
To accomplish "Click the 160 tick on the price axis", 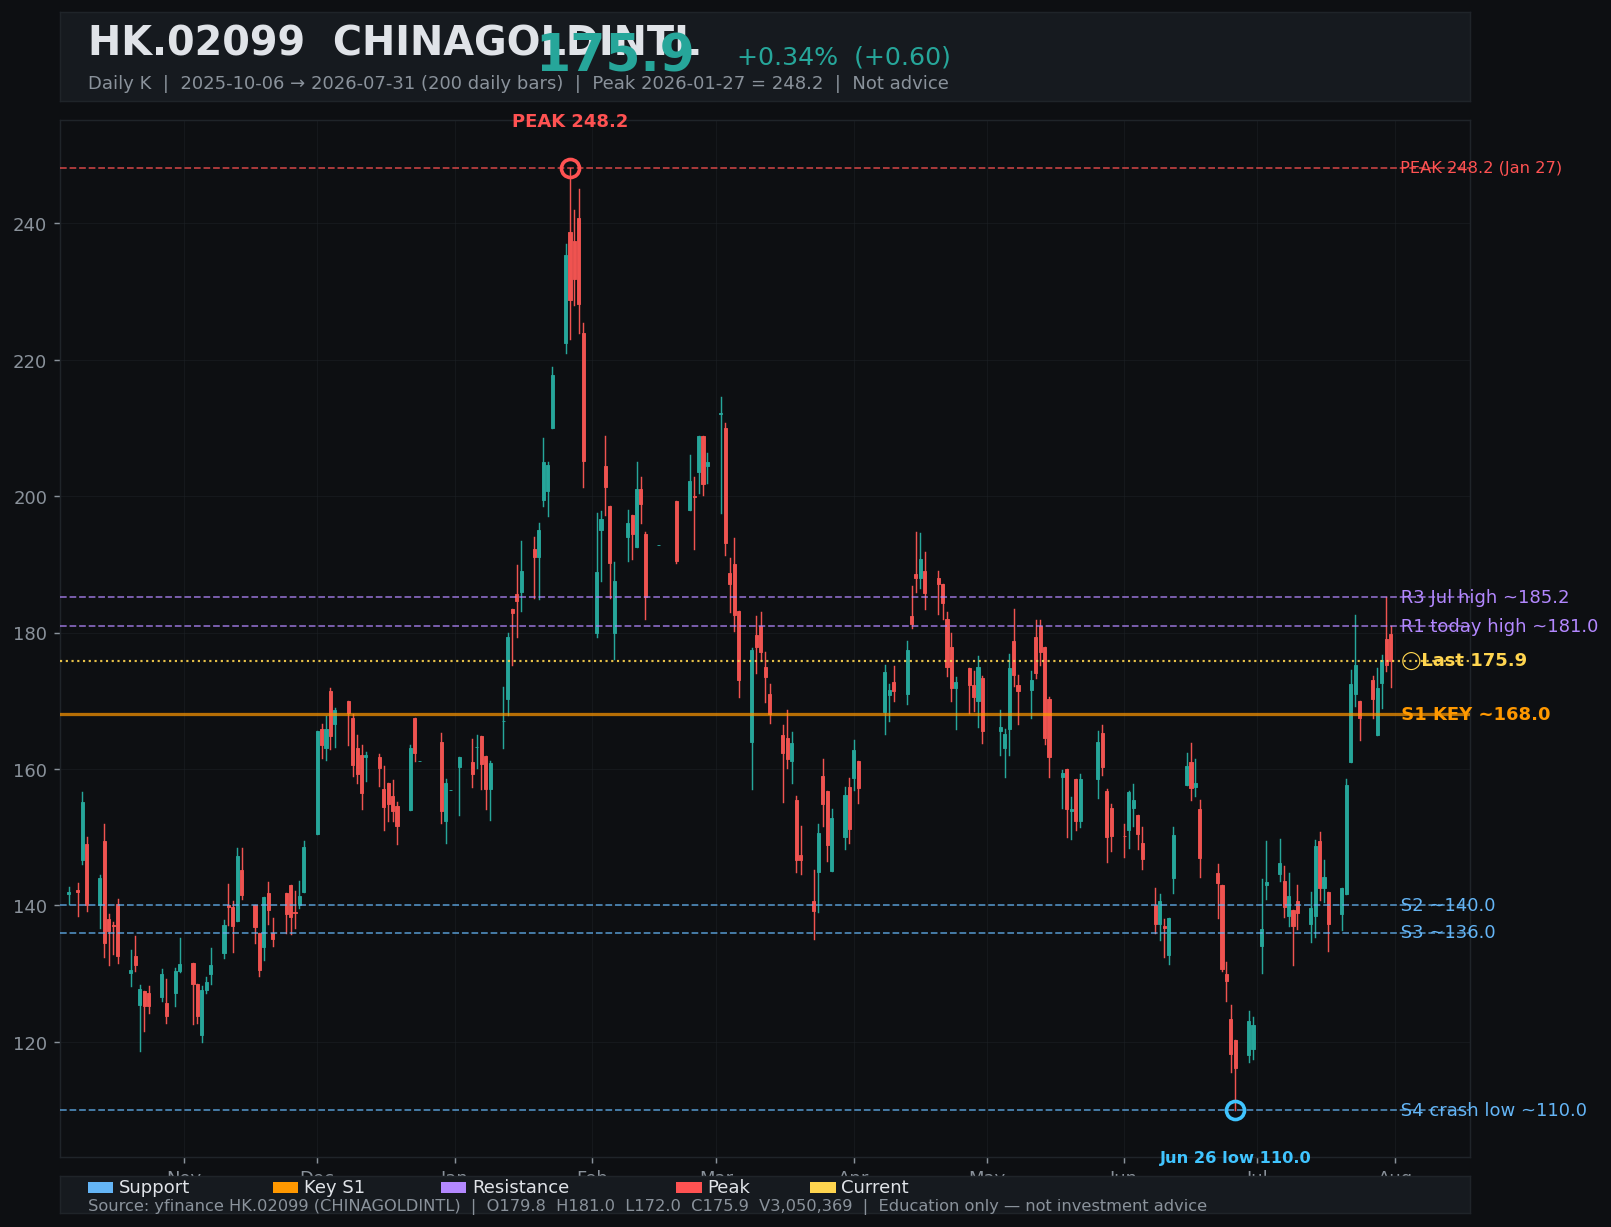I will pyautogui.click(x=30, y=770).
